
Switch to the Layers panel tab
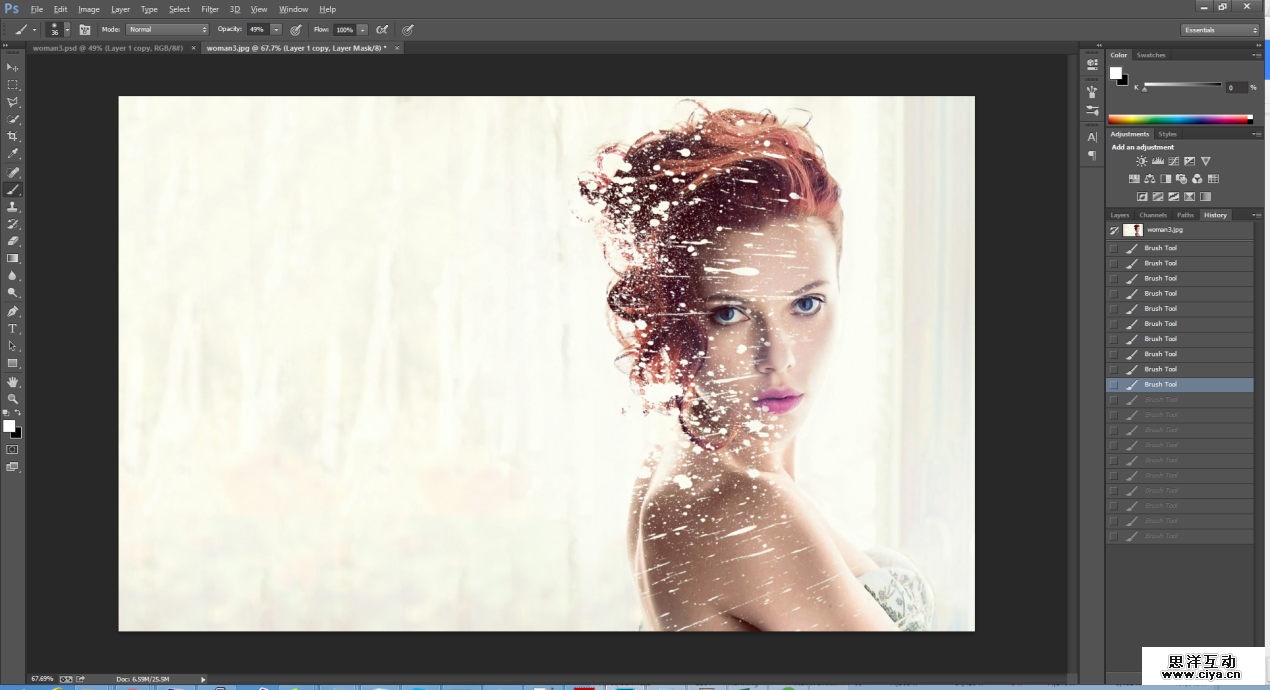click(x=1119, y=215)
